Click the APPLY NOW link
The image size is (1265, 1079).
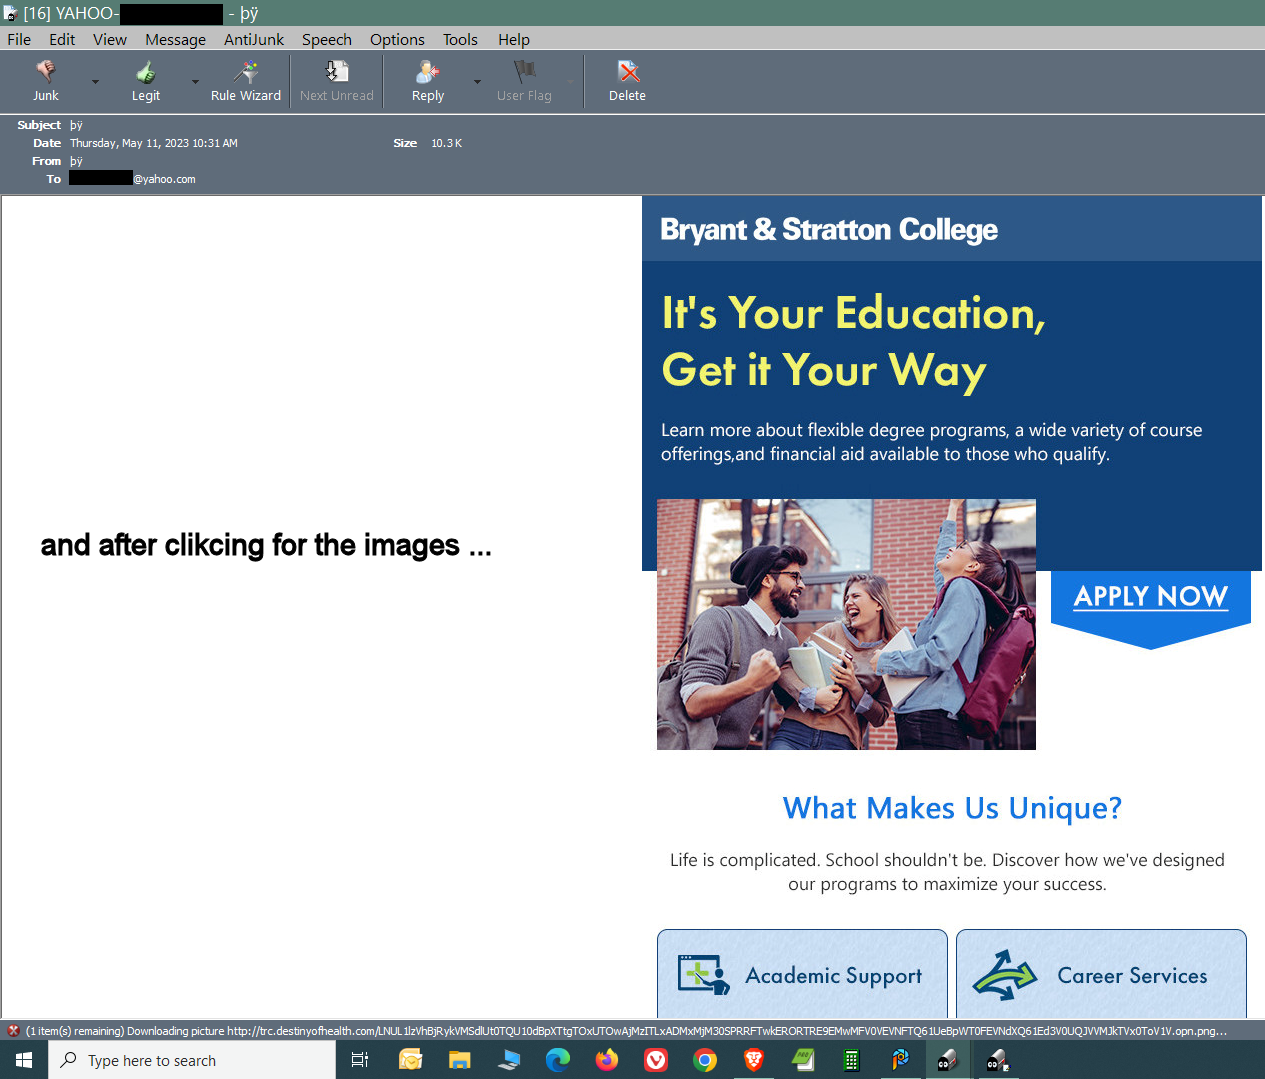[x=1151, y=597]
